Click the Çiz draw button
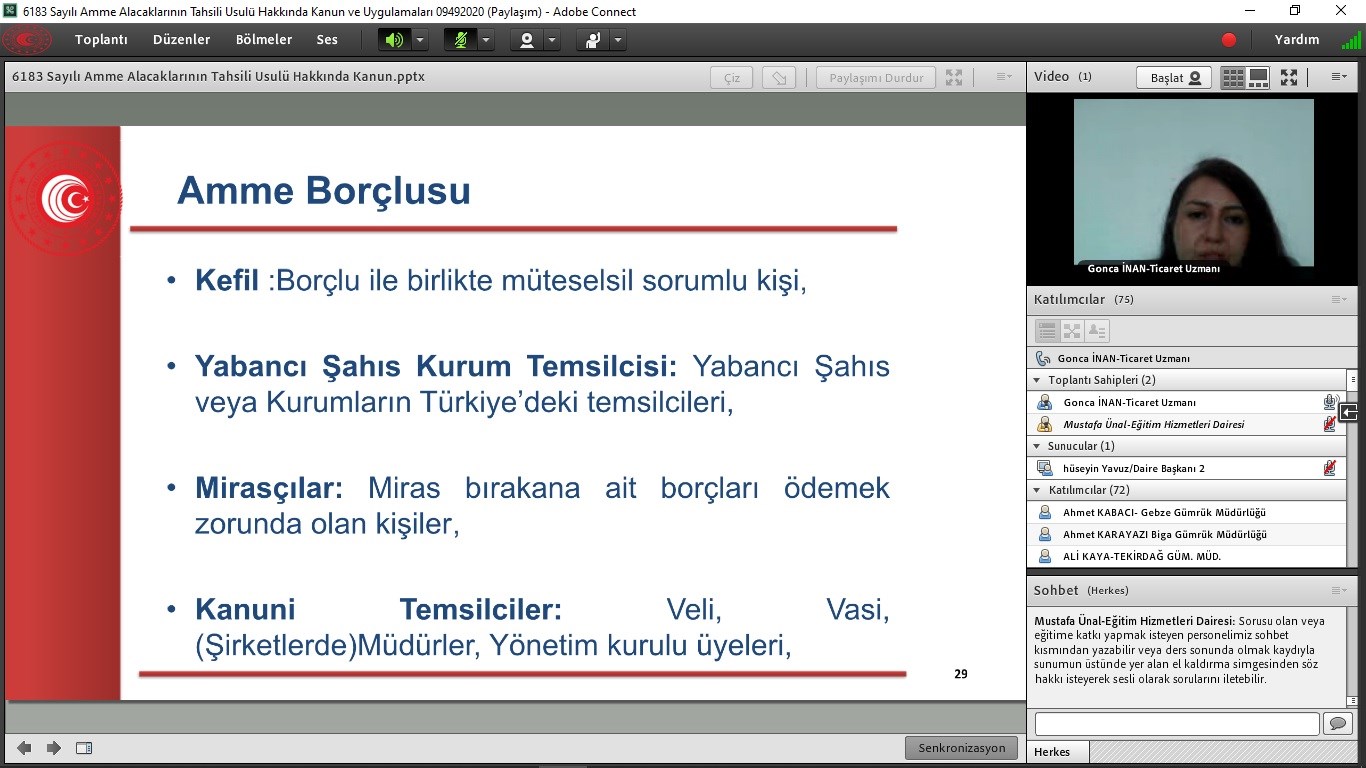This screenshot has height=768, width=1366. 732,77
